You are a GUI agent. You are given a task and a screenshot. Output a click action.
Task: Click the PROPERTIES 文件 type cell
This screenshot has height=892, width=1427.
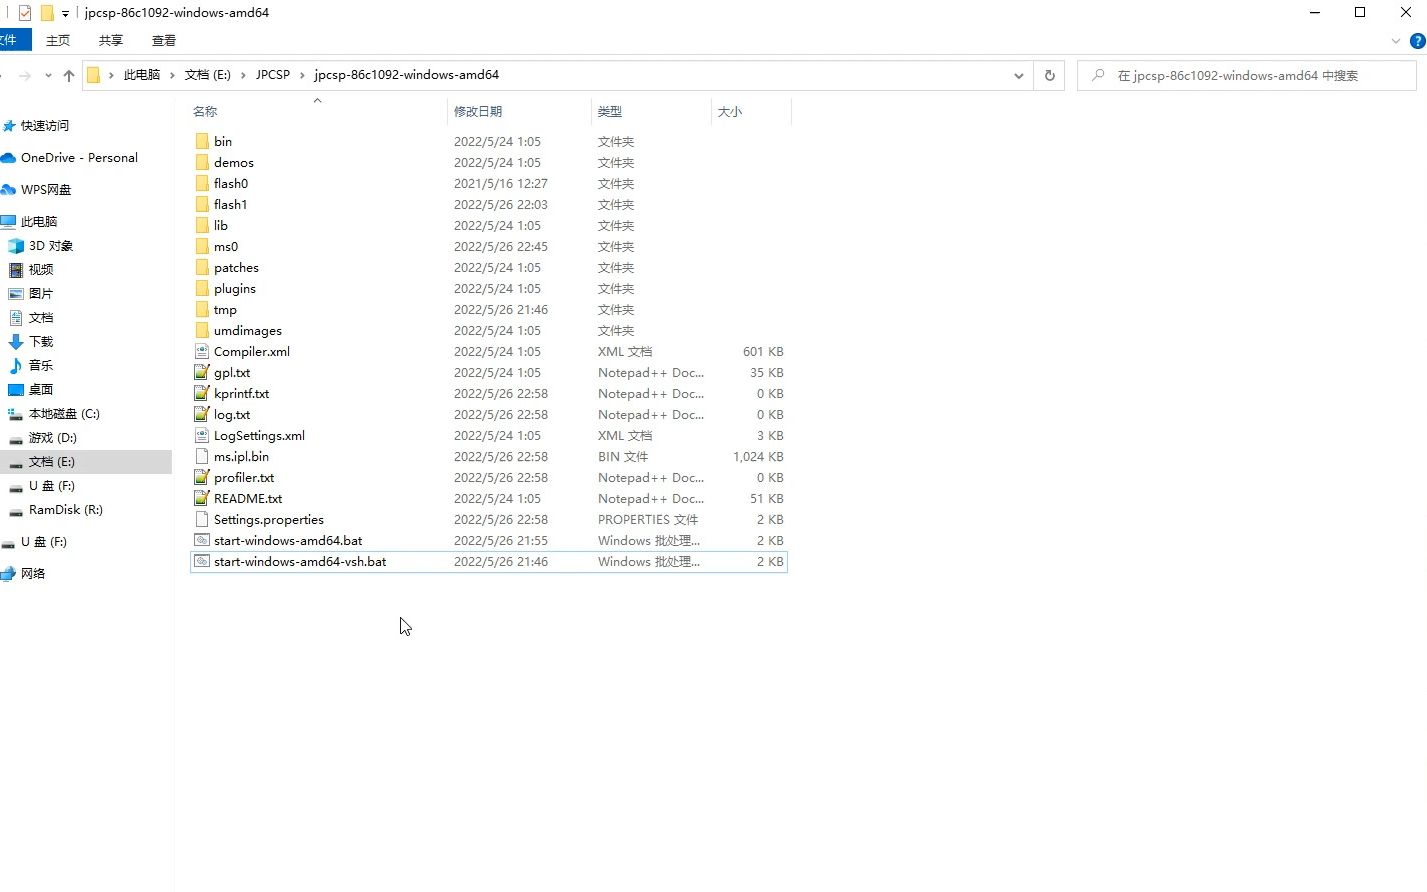(648, 519)
